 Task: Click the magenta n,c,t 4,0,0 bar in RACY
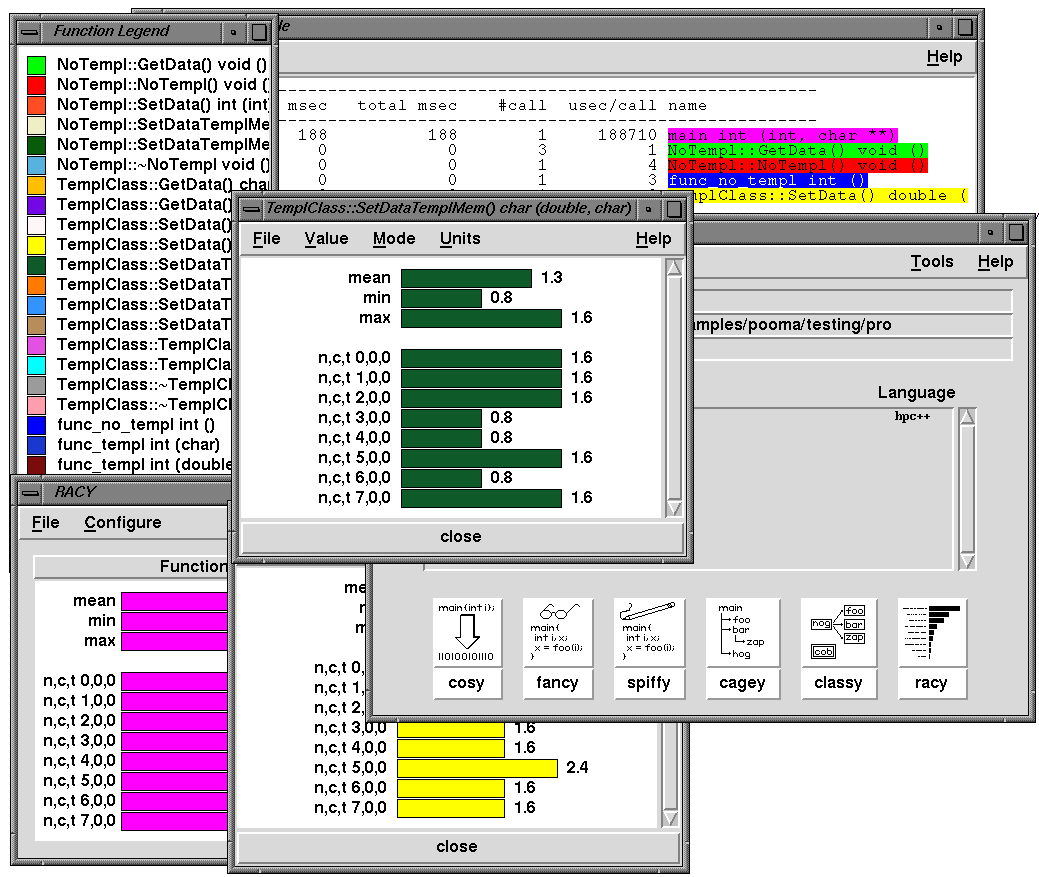[x=174, y=761]
